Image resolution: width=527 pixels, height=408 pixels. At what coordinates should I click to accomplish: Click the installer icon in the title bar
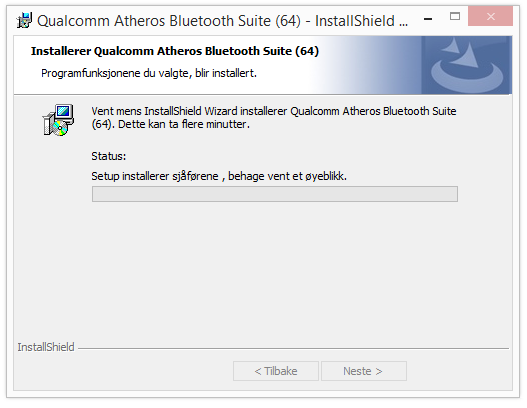pos(25,20)
